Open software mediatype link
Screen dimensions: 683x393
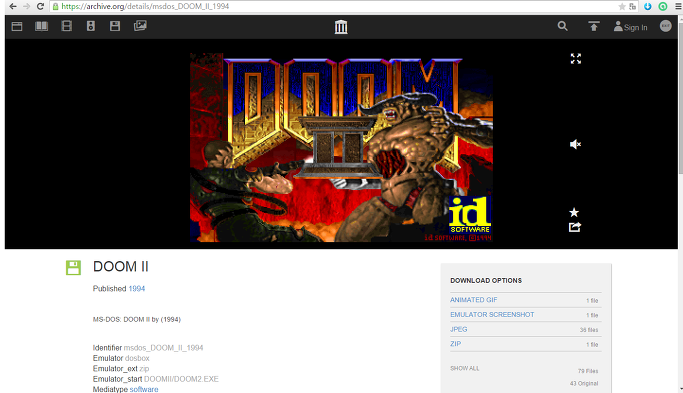pyautogui.click(x=144, y=389)
